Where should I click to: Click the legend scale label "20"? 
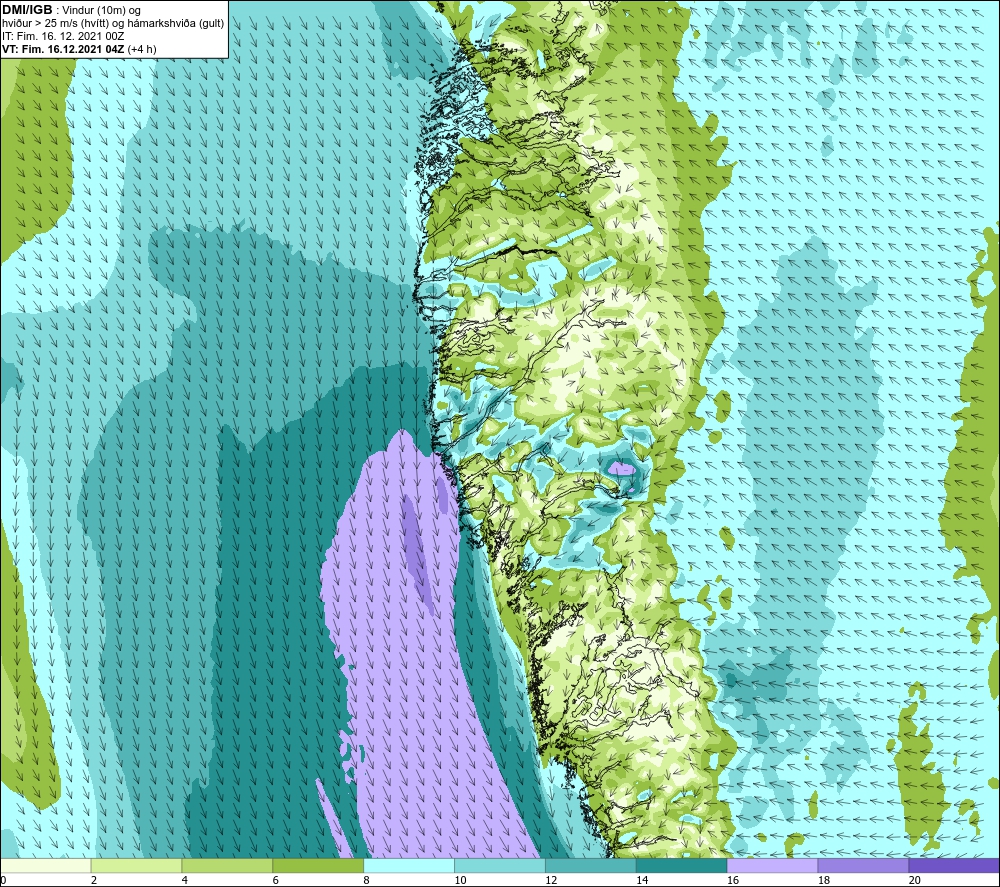pos(915,880)
